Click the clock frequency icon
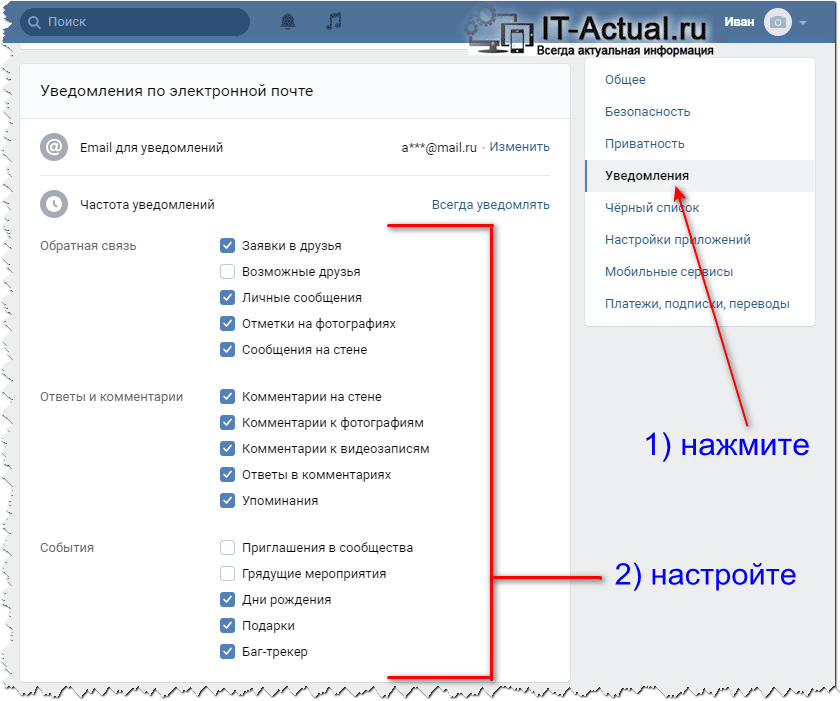The height and width of the screenshot is (701, 840). pyautogui.click(x=54, y=204)
